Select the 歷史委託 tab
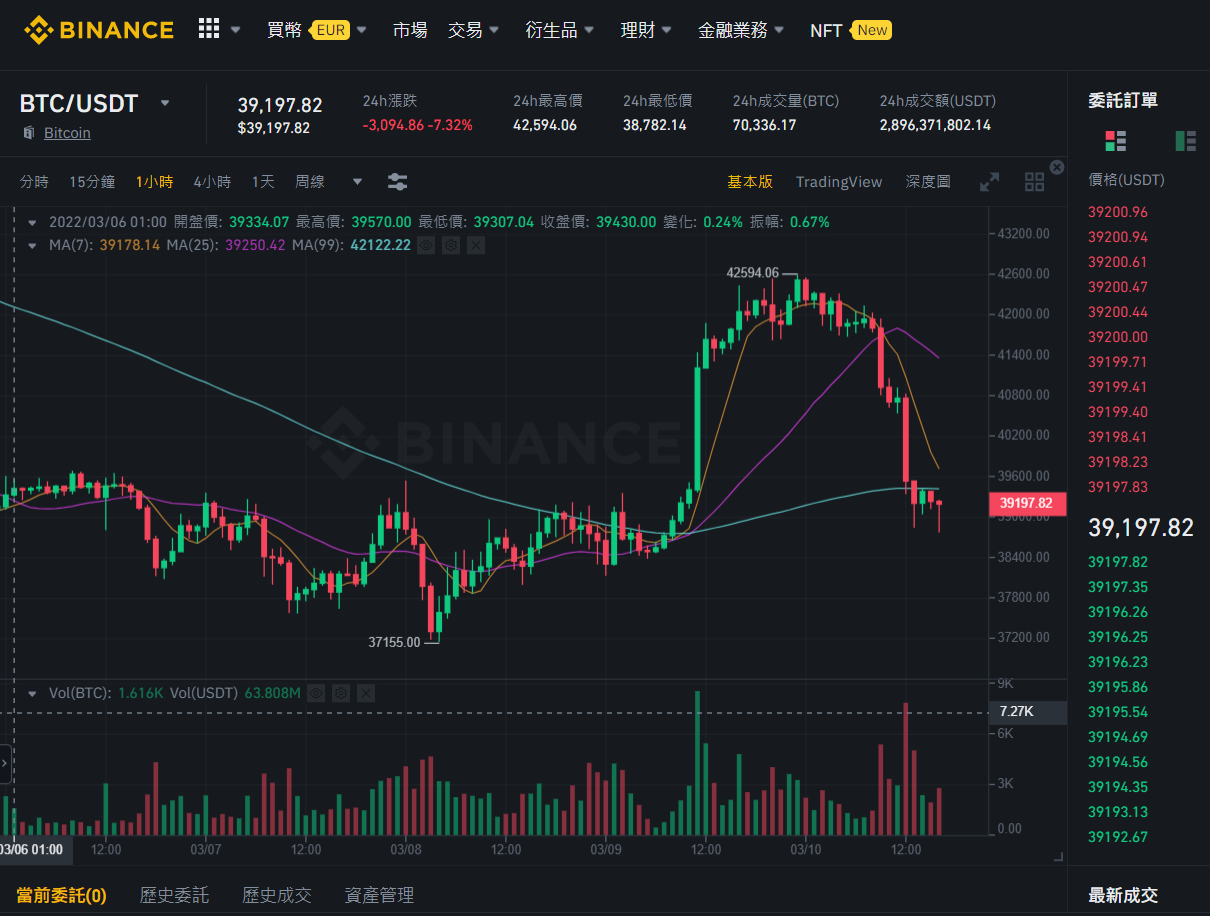The image size is (1210, 916). (175, 895)
